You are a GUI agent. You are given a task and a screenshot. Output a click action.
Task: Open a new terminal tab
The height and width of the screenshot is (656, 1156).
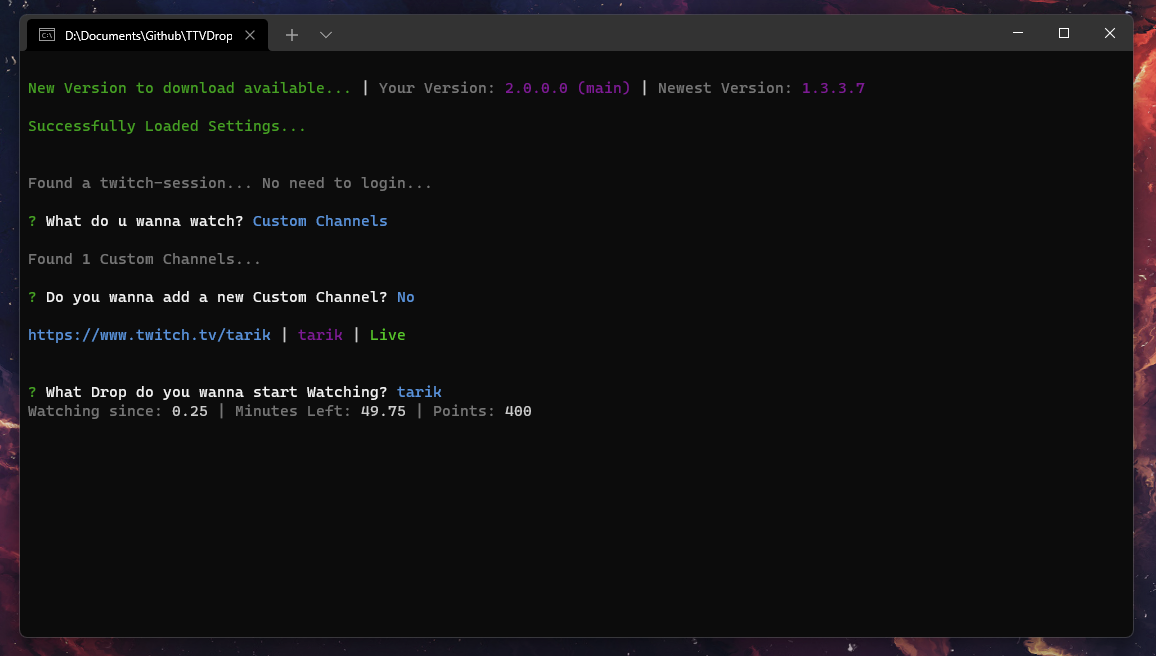292,35
